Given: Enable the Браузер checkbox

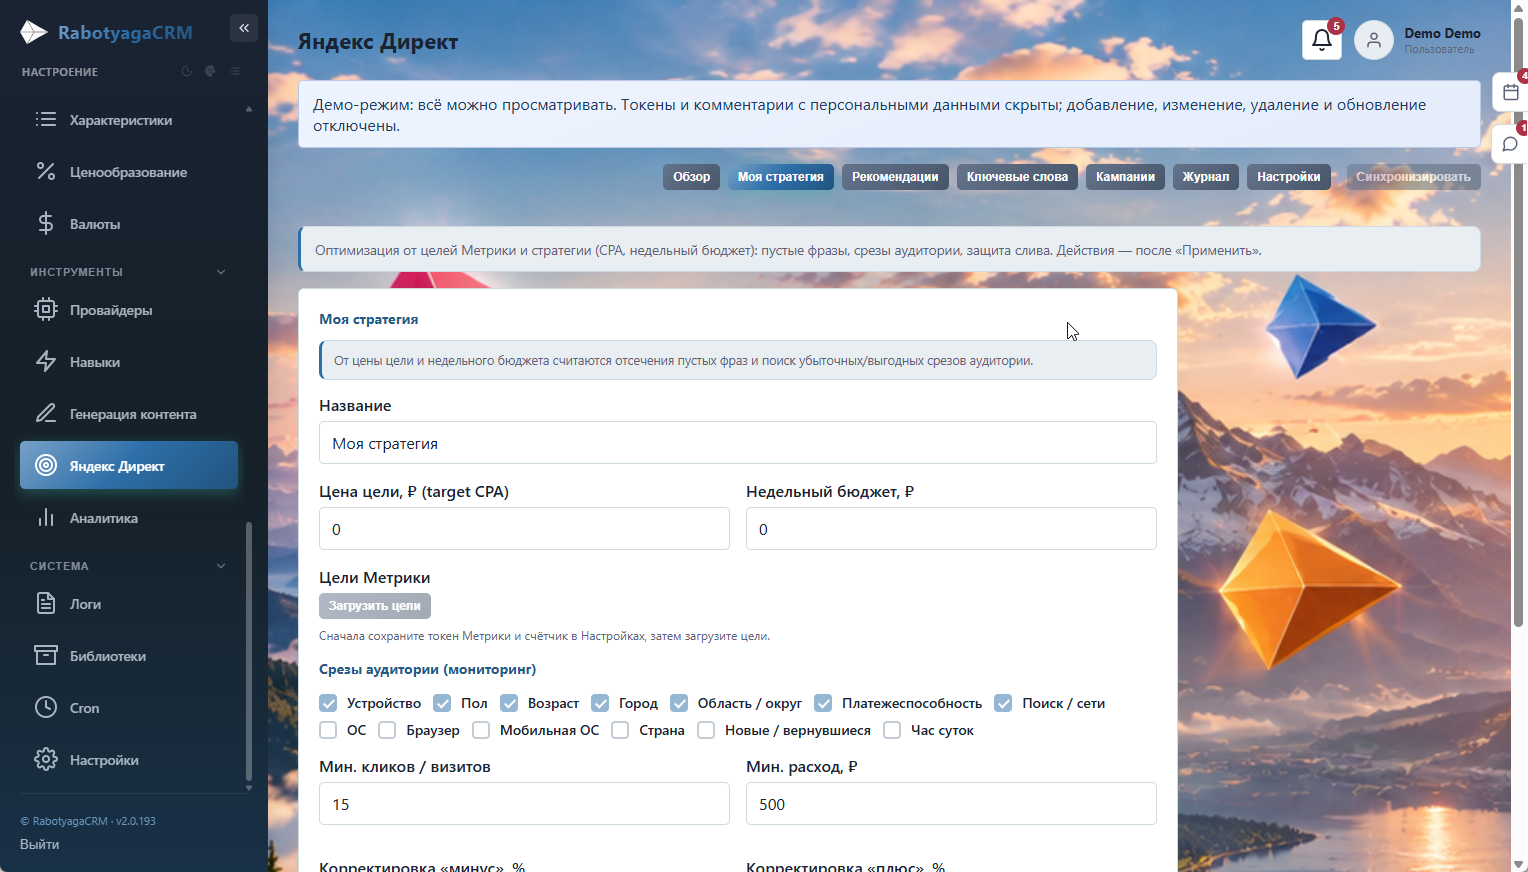Looking at the screenshot, I should (388, 730).
